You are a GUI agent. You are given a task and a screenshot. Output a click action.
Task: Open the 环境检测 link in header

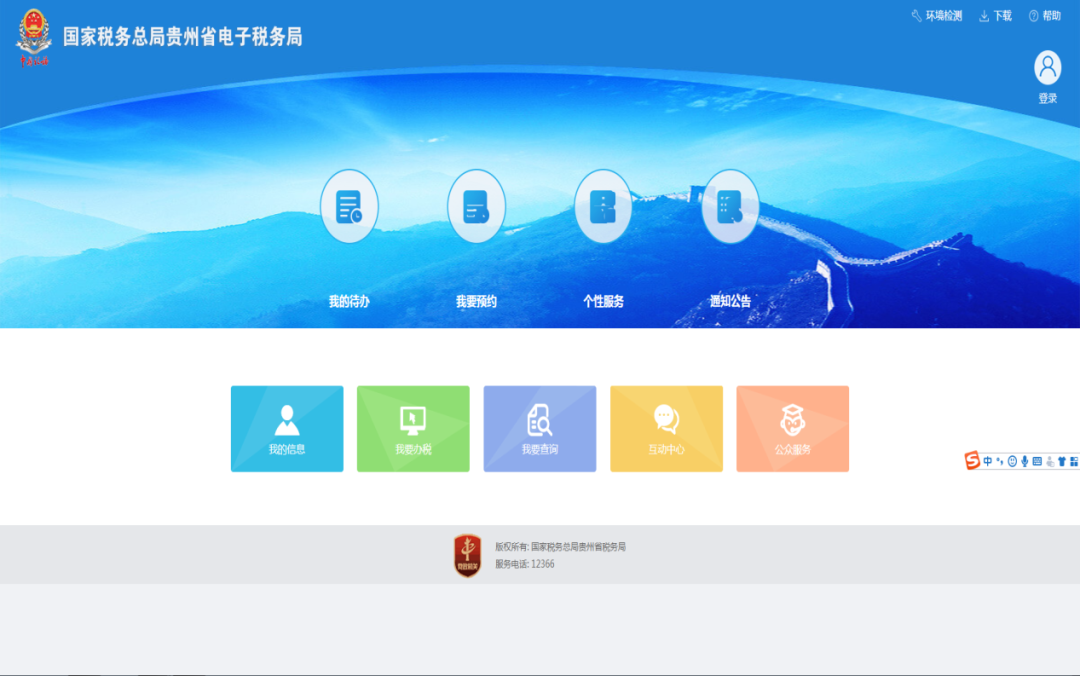pos(937,16)
